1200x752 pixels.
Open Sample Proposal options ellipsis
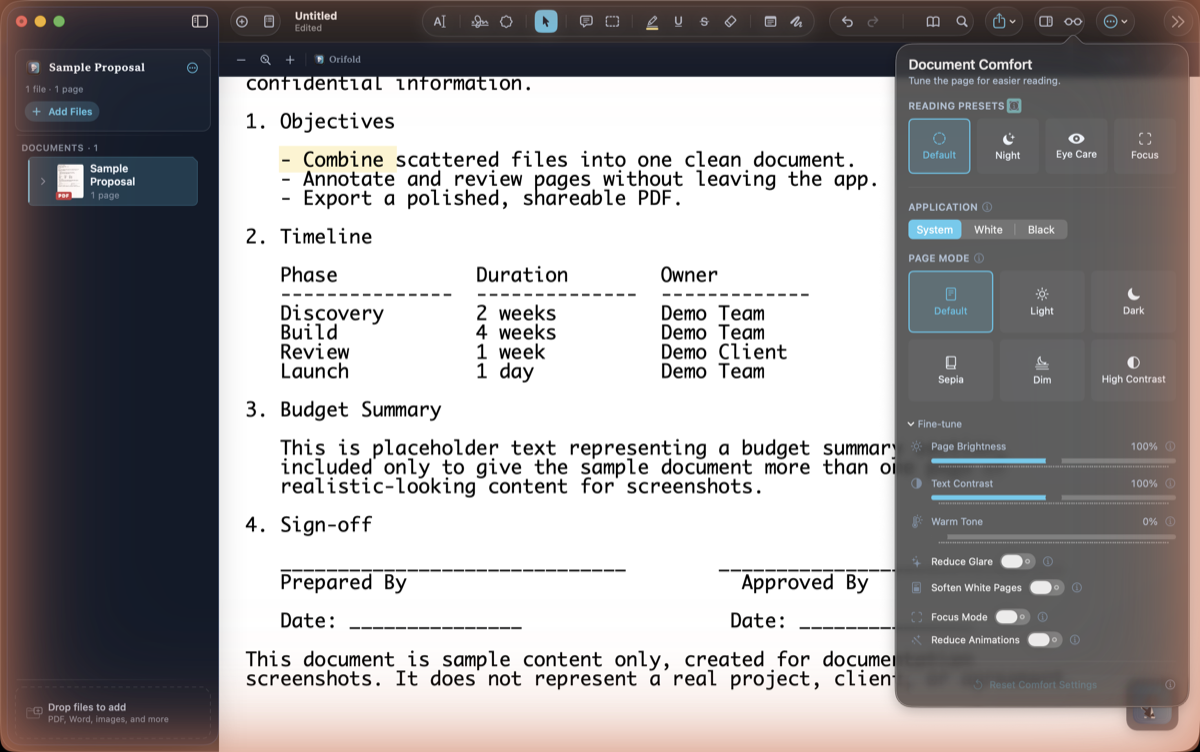193,68
